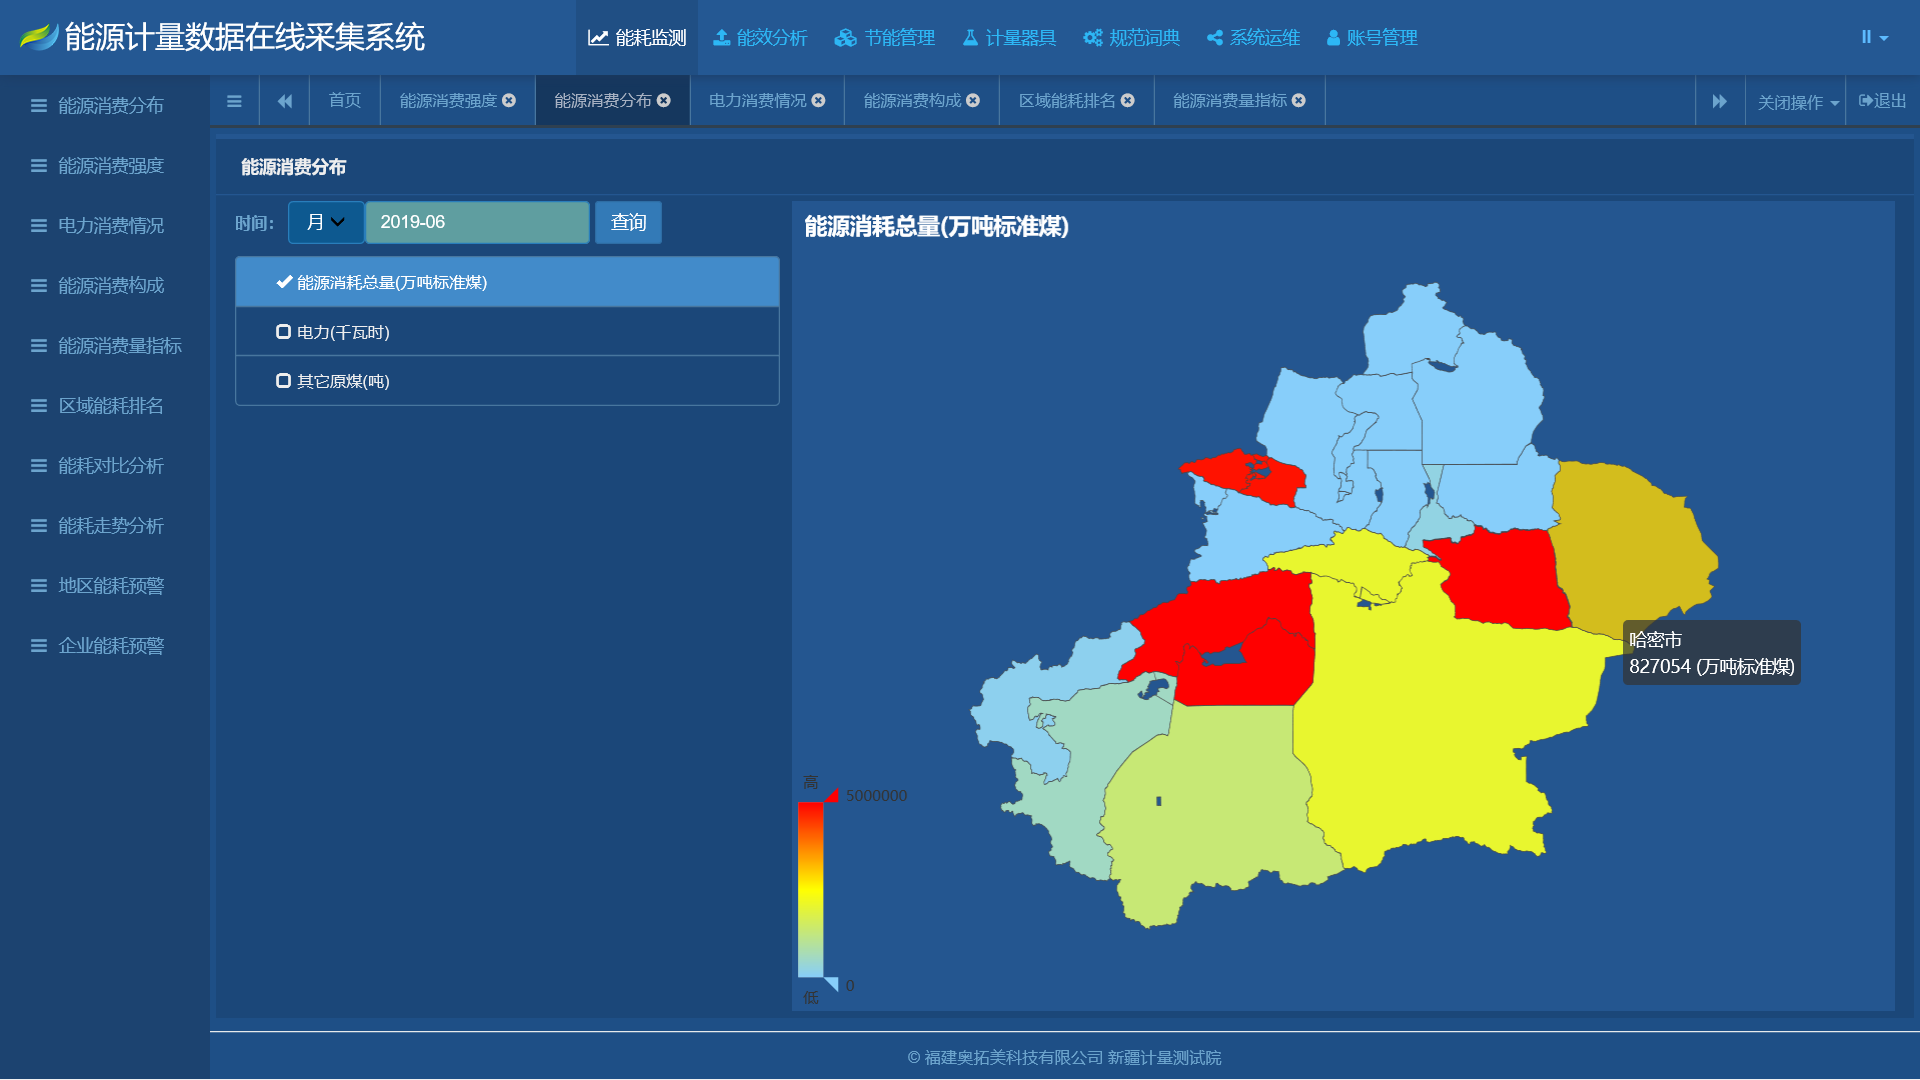Click the high handle of color legend
The width and height of the screenshot is (1920, 1080).
(x=831, y=795)
